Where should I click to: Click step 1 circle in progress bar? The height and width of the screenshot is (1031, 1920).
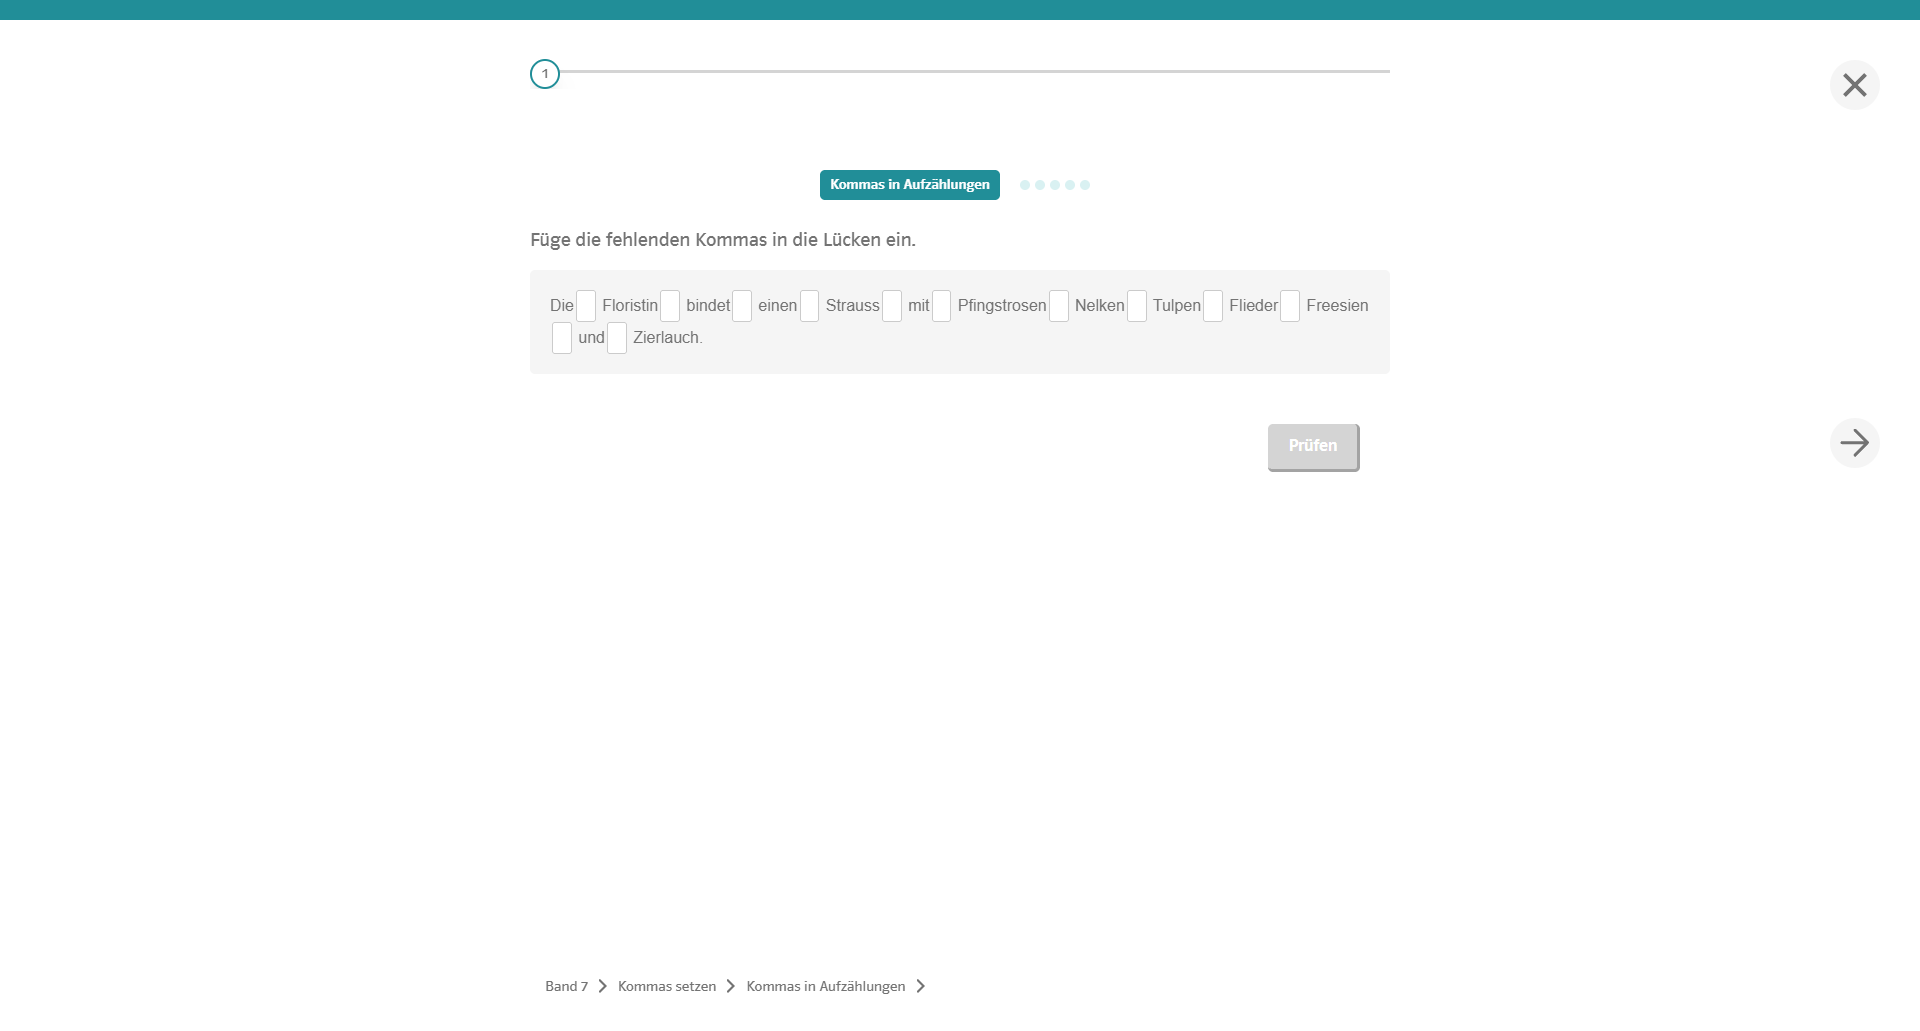tap(545, 74)
